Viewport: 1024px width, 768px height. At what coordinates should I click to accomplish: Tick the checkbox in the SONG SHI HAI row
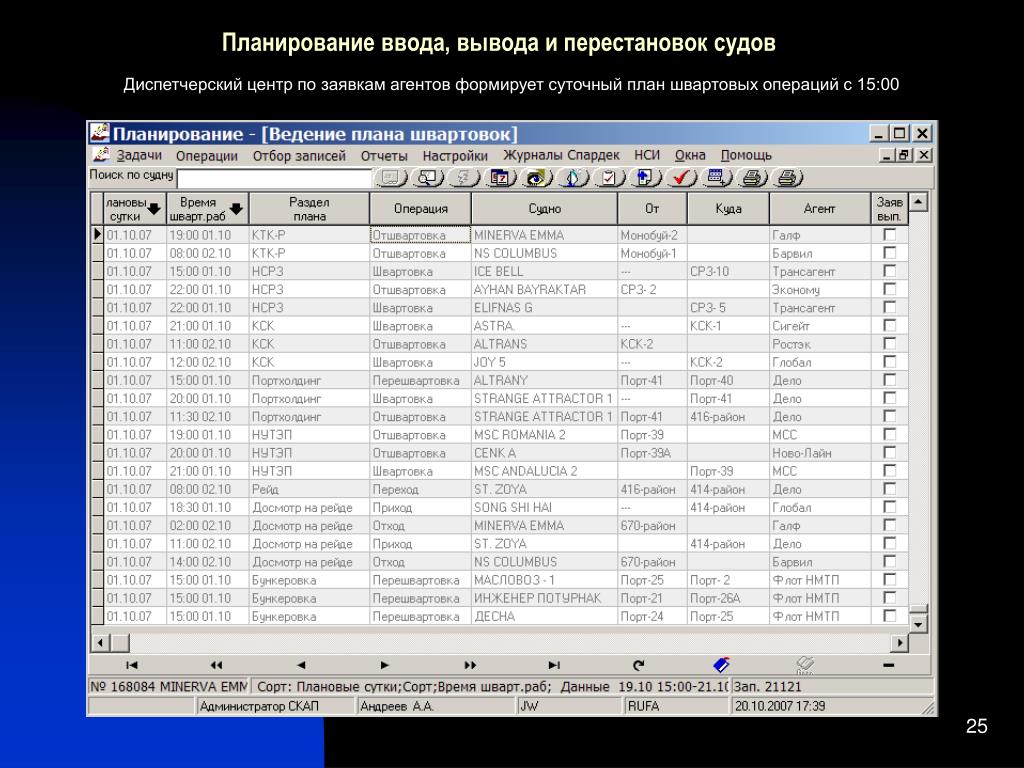889,507
